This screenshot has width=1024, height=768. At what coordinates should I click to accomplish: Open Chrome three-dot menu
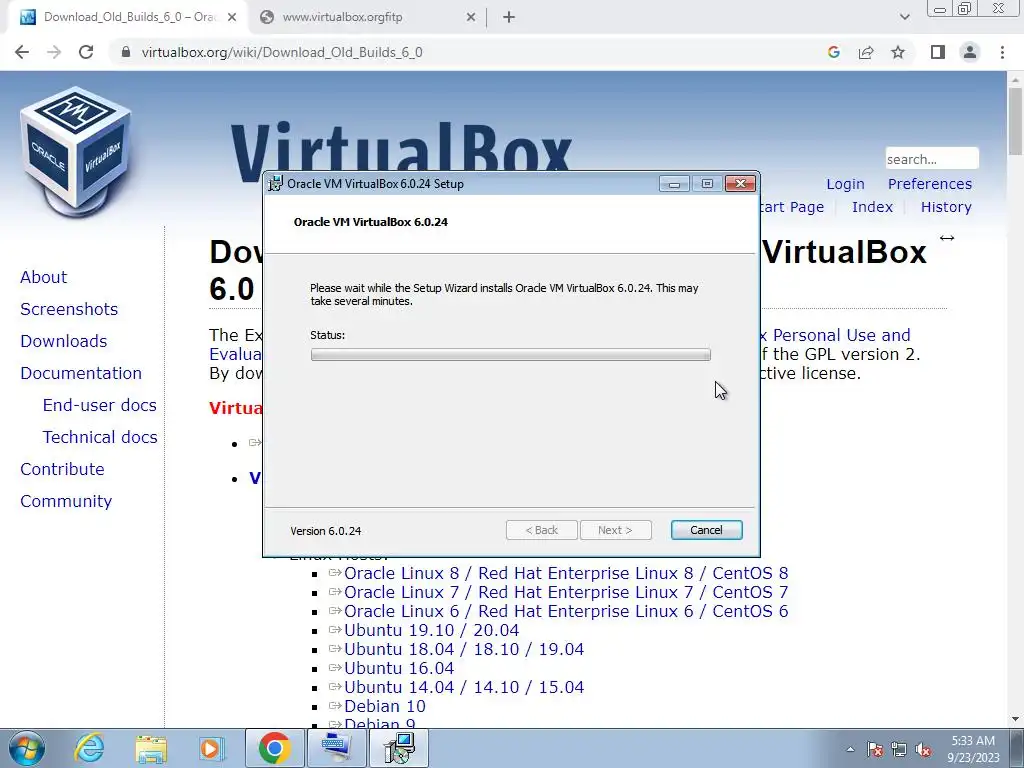click(x=1002, y=52)
